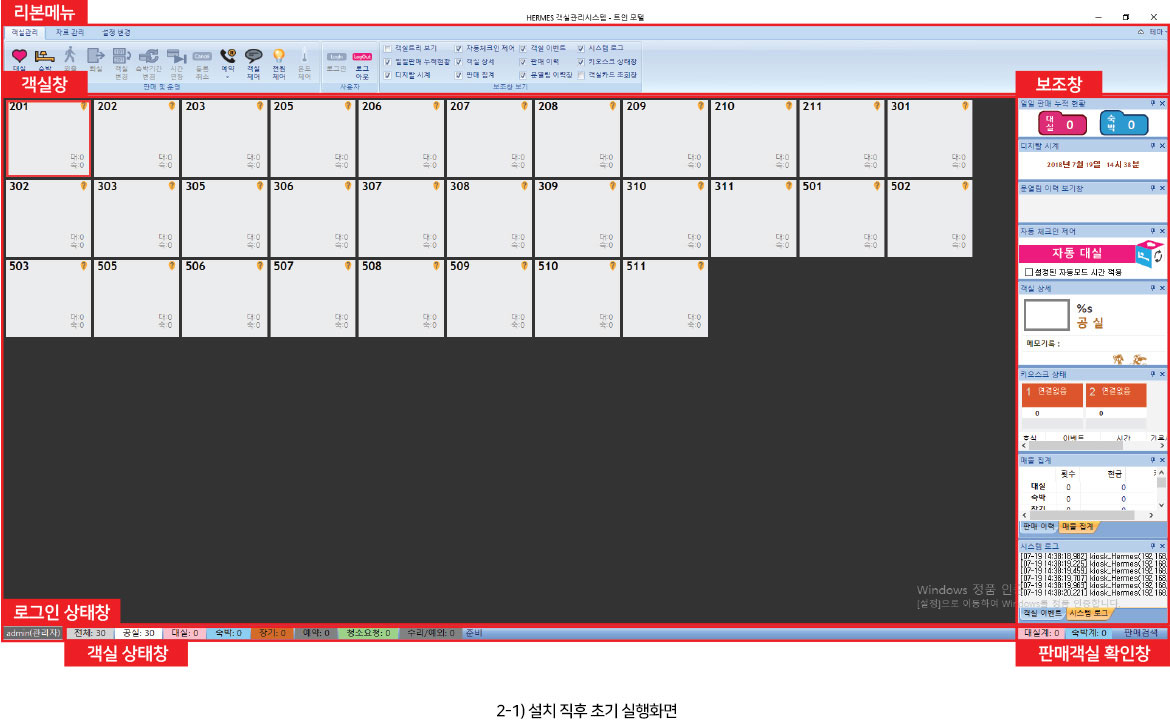The width and height of the screenshot is (1170, 725).
Task: Click the bulb icon on room 511
Action: pos(701,266)
